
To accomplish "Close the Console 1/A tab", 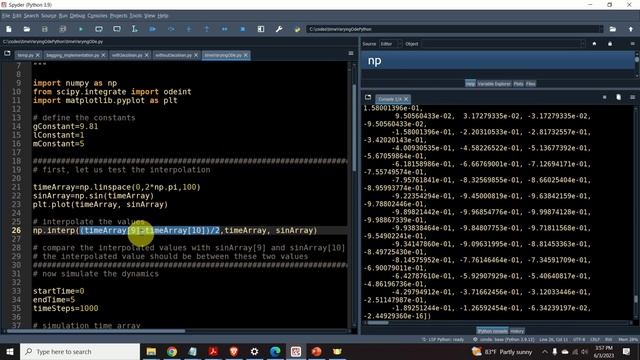I will pyautogui.click(x=406, y=99).
